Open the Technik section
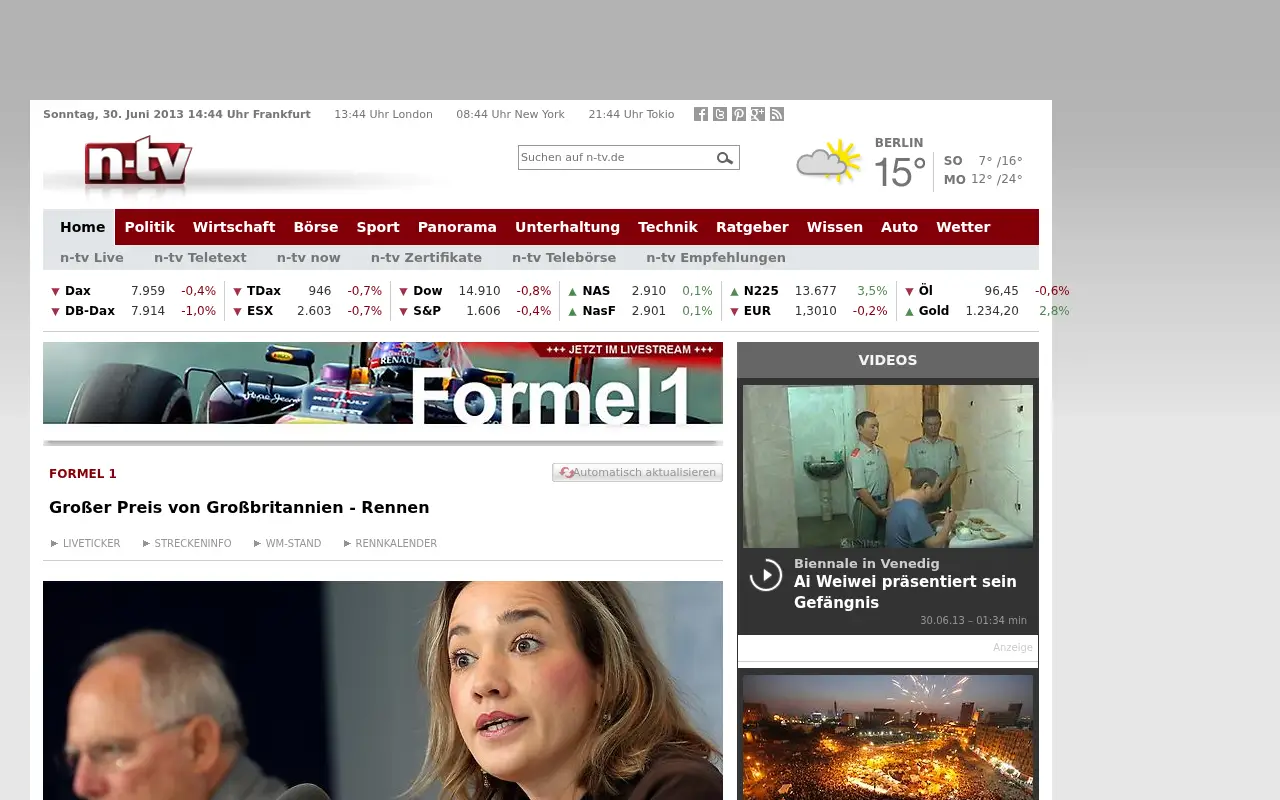This screenshot has height=800, width=1280. [668, 227]
